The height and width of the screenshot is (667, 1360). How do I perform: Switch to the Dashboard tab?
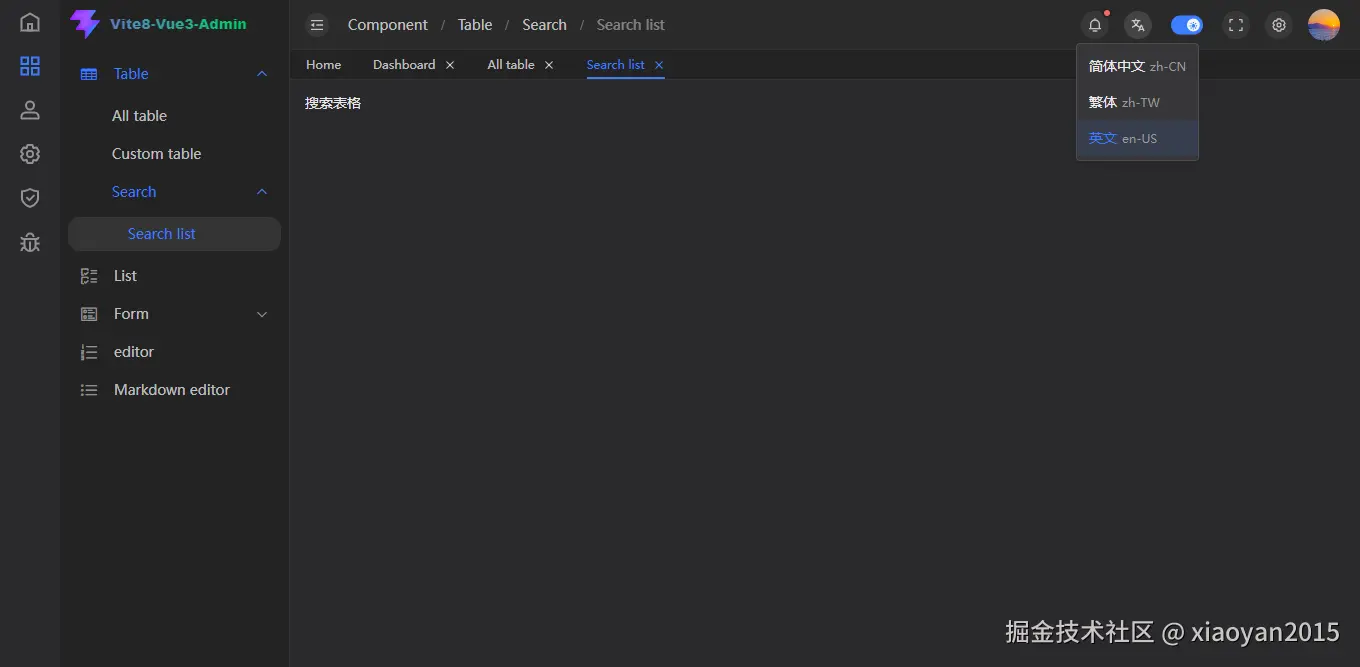point(404,65)
